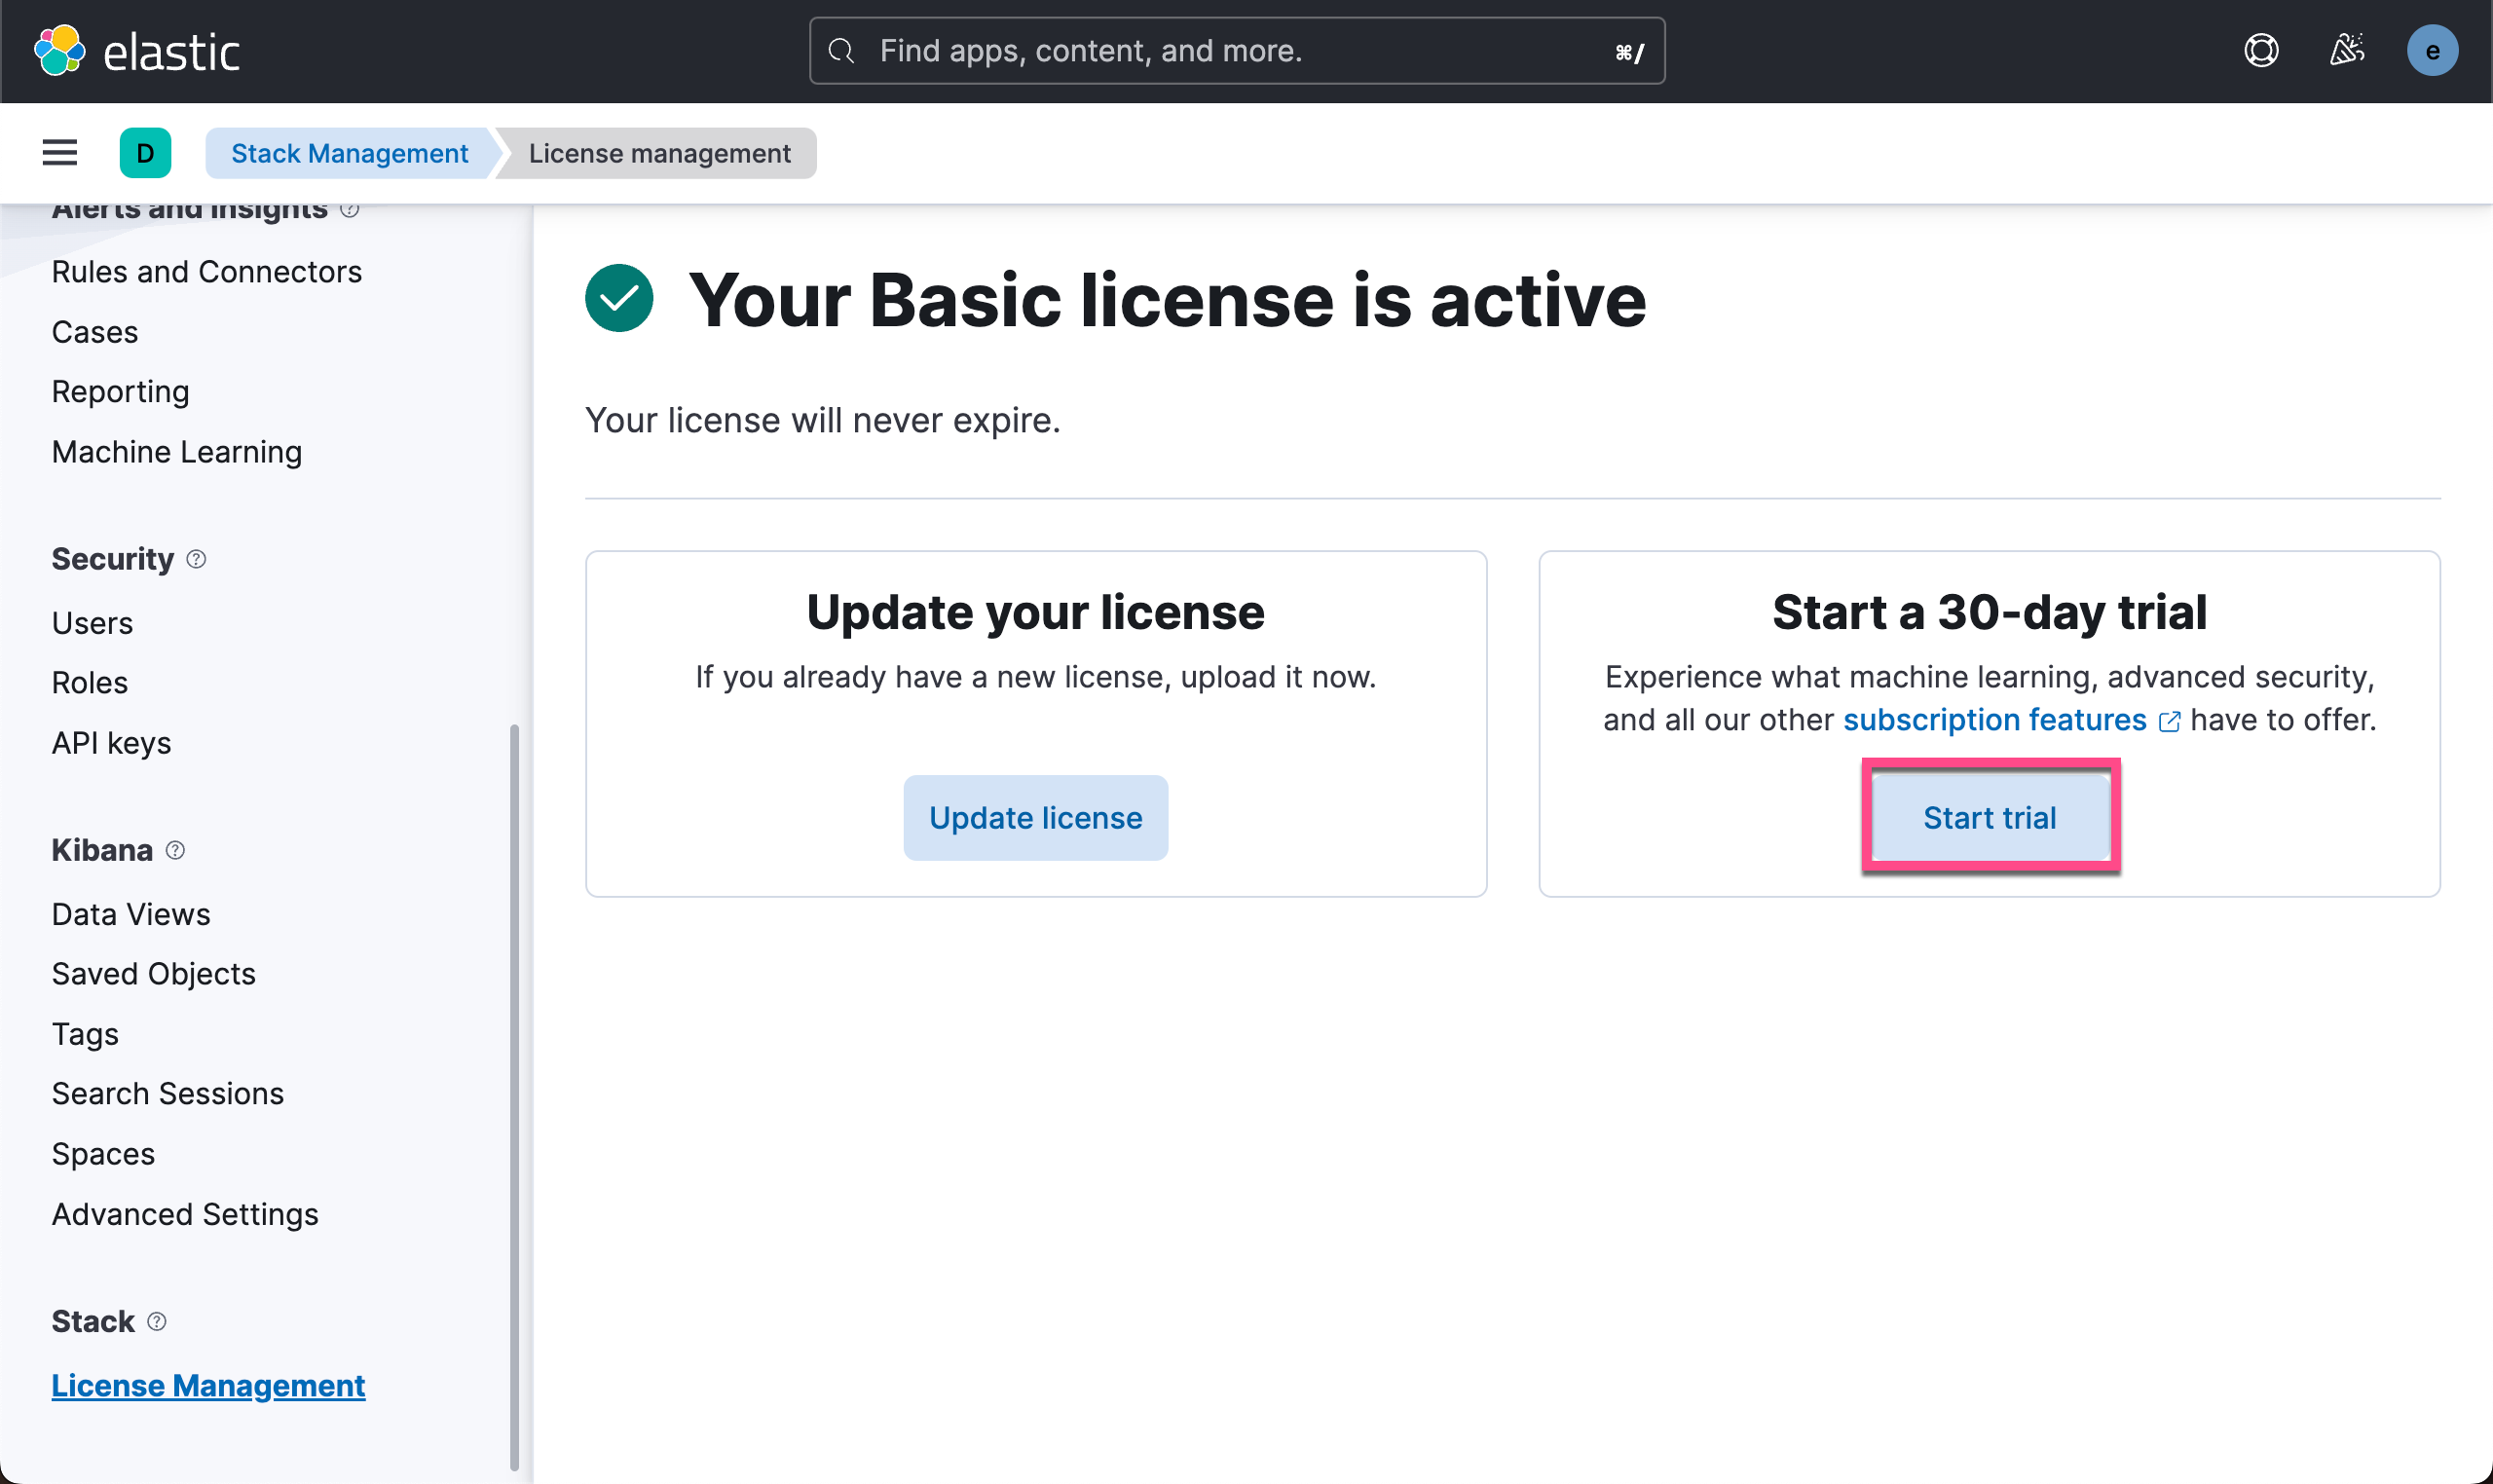This screenshot has width=2493, height=1484.
Task: Click the green D space avatar
Action: click(145, 153)
